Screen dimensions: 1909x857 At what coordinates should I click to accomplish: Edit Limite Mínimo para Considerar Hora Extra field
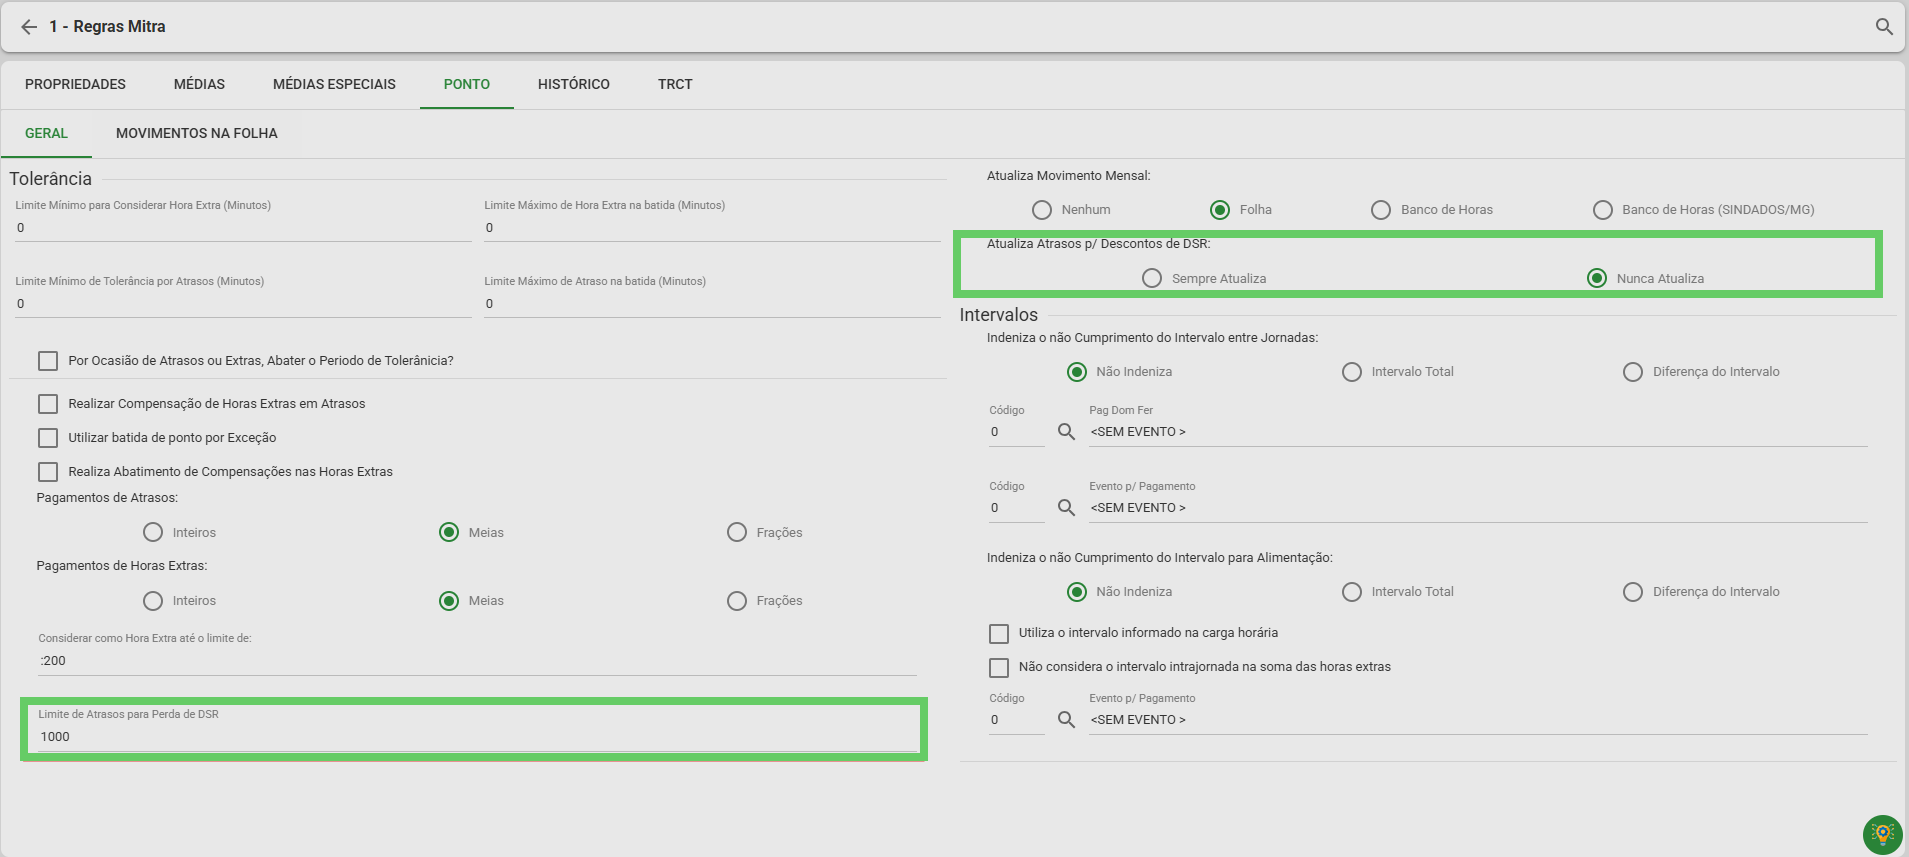pyautogui.click(x=243, y=228)
